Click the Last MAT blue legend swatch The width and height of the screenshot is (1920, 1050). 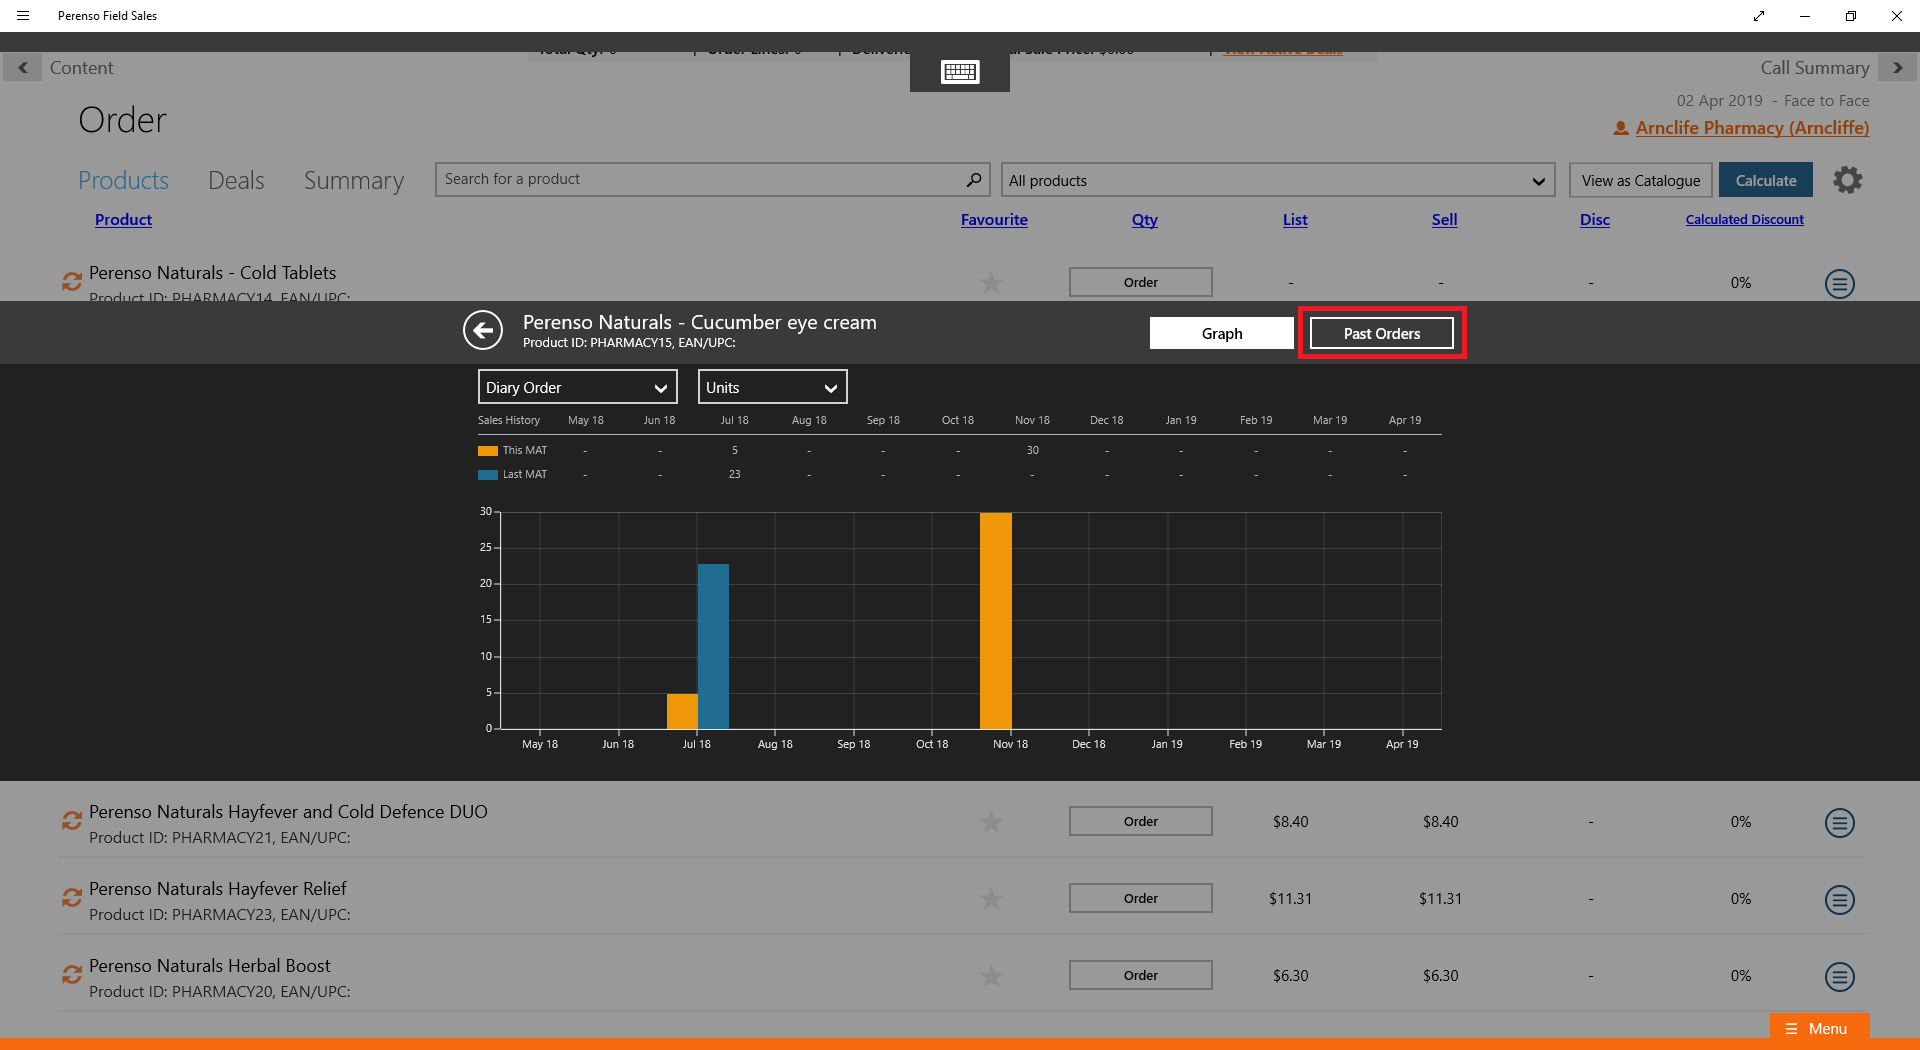tap(488, 475)
